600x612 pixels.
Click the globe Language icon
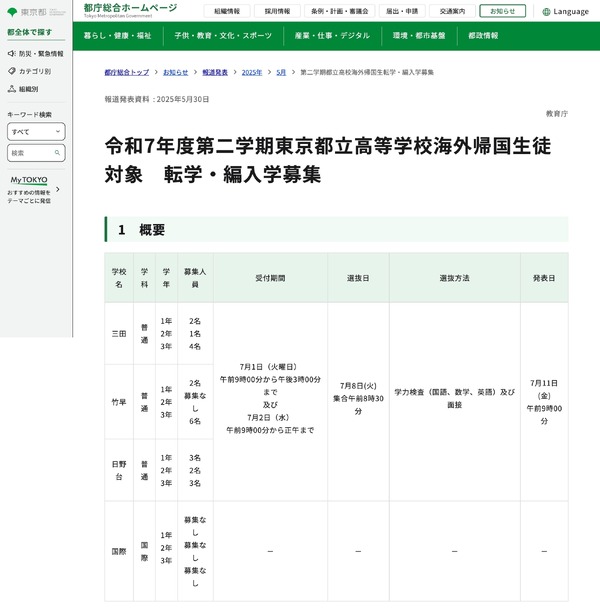546,11
